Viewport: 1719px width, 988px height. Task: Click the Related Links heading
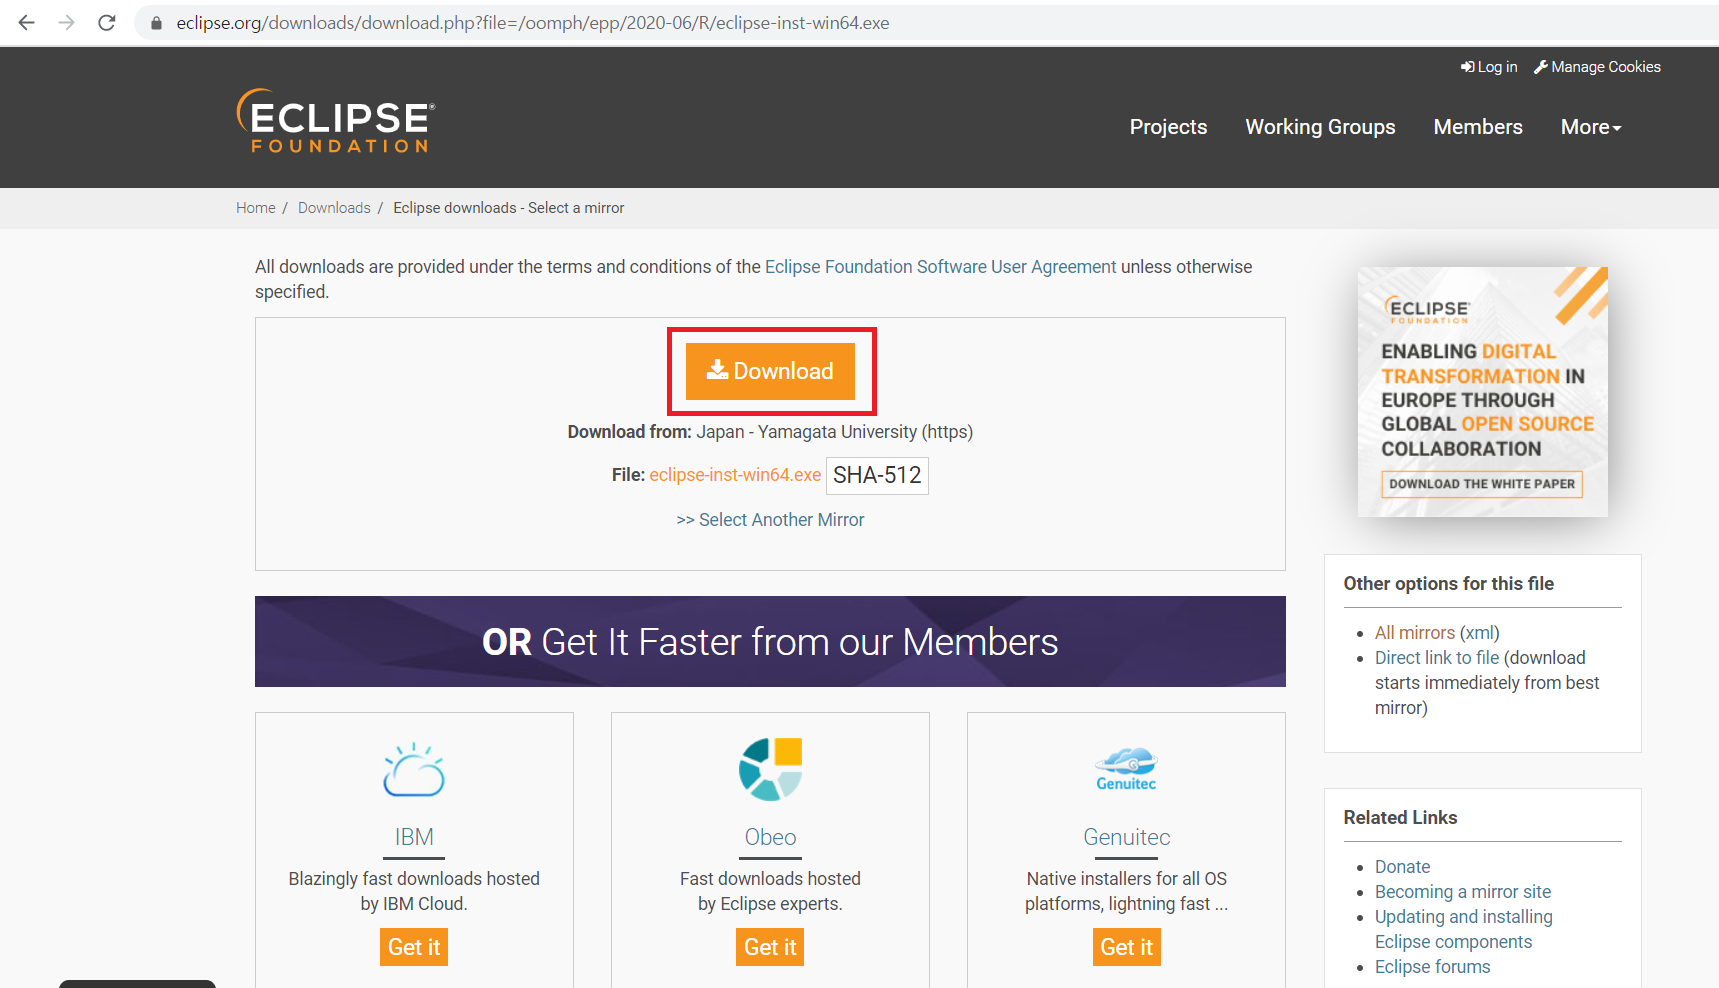click(1400, 818)
